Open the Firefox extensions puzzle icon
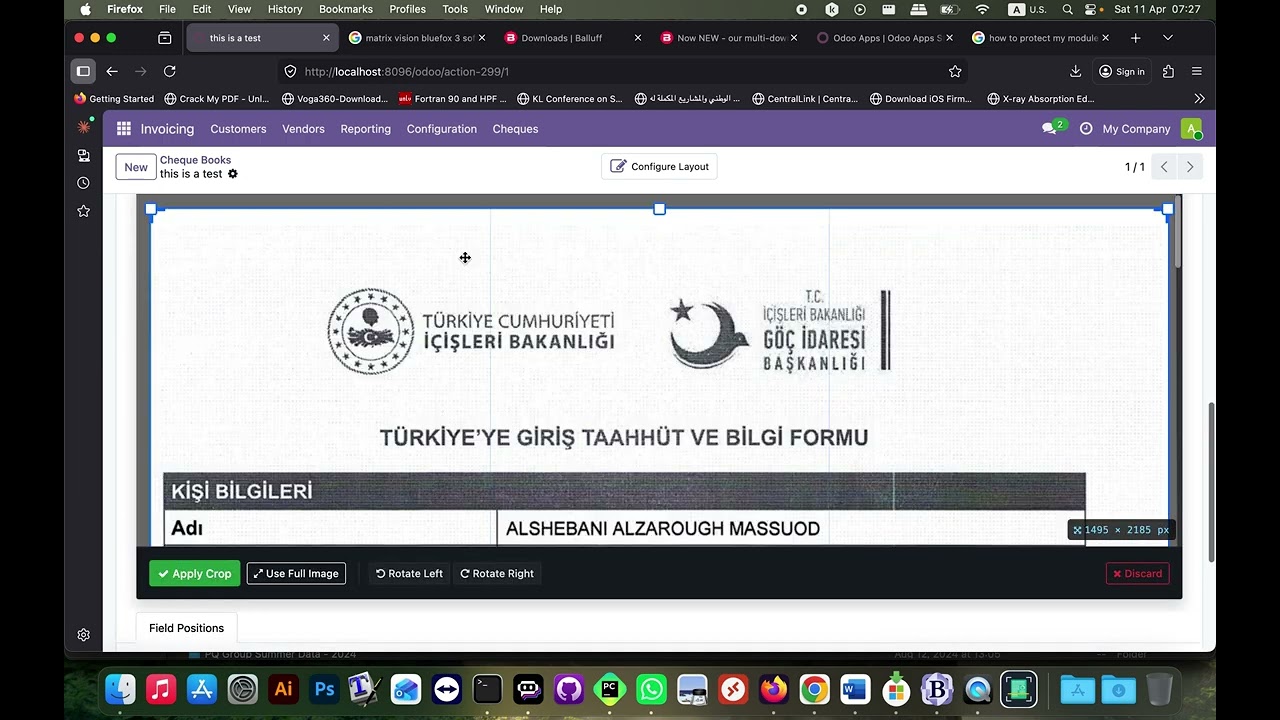1280x720 pixels. pyautogui.click(x=1168, y=71)
